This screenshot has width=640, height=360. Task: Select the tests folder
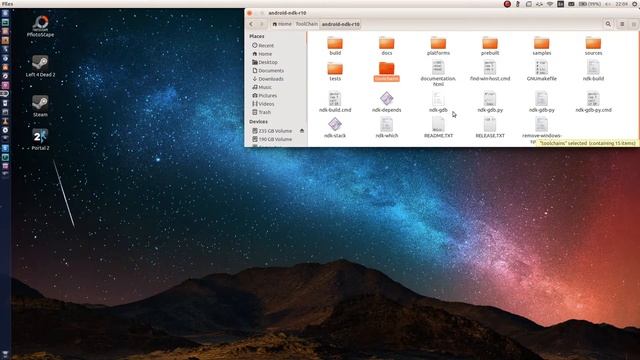[x=335, y=71]
